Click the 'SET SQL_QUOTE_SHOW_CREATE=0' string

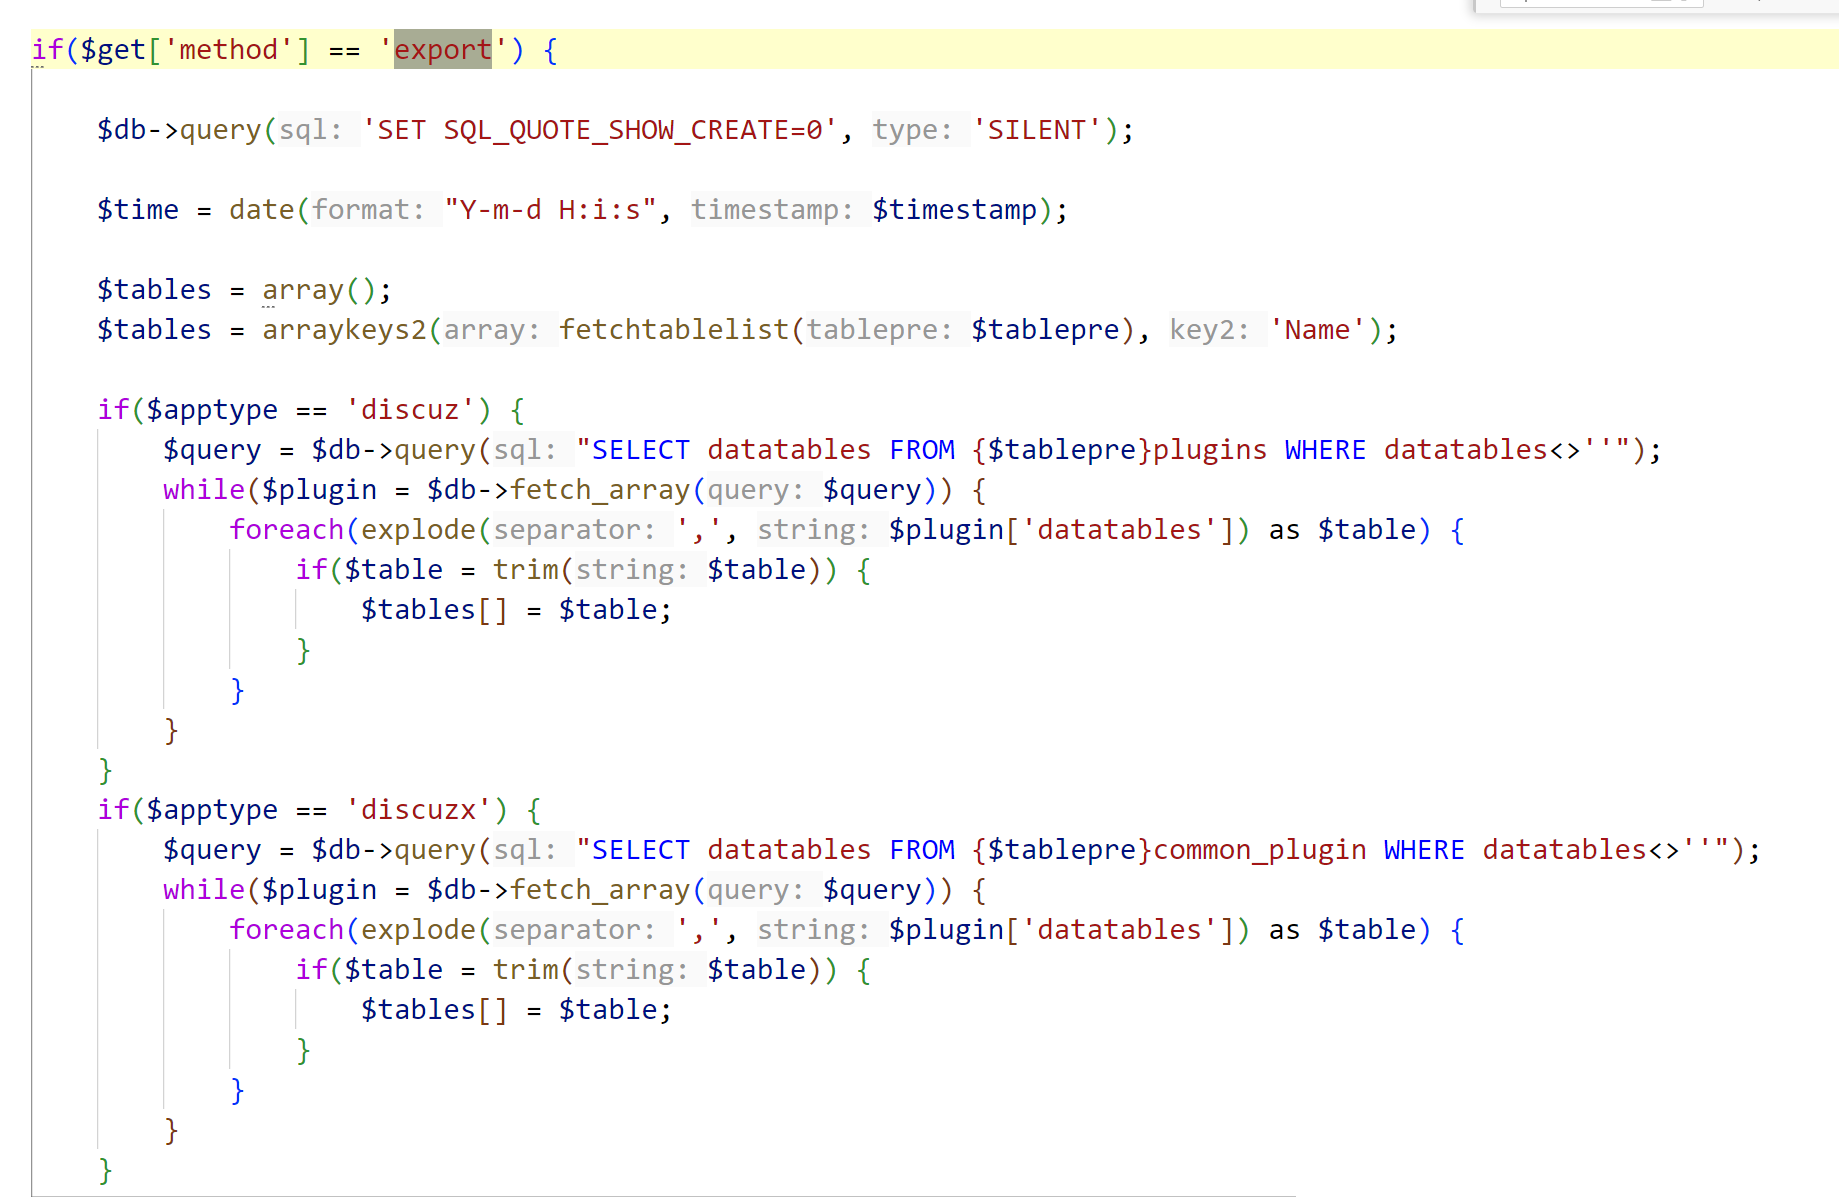[x=599, y=130]
